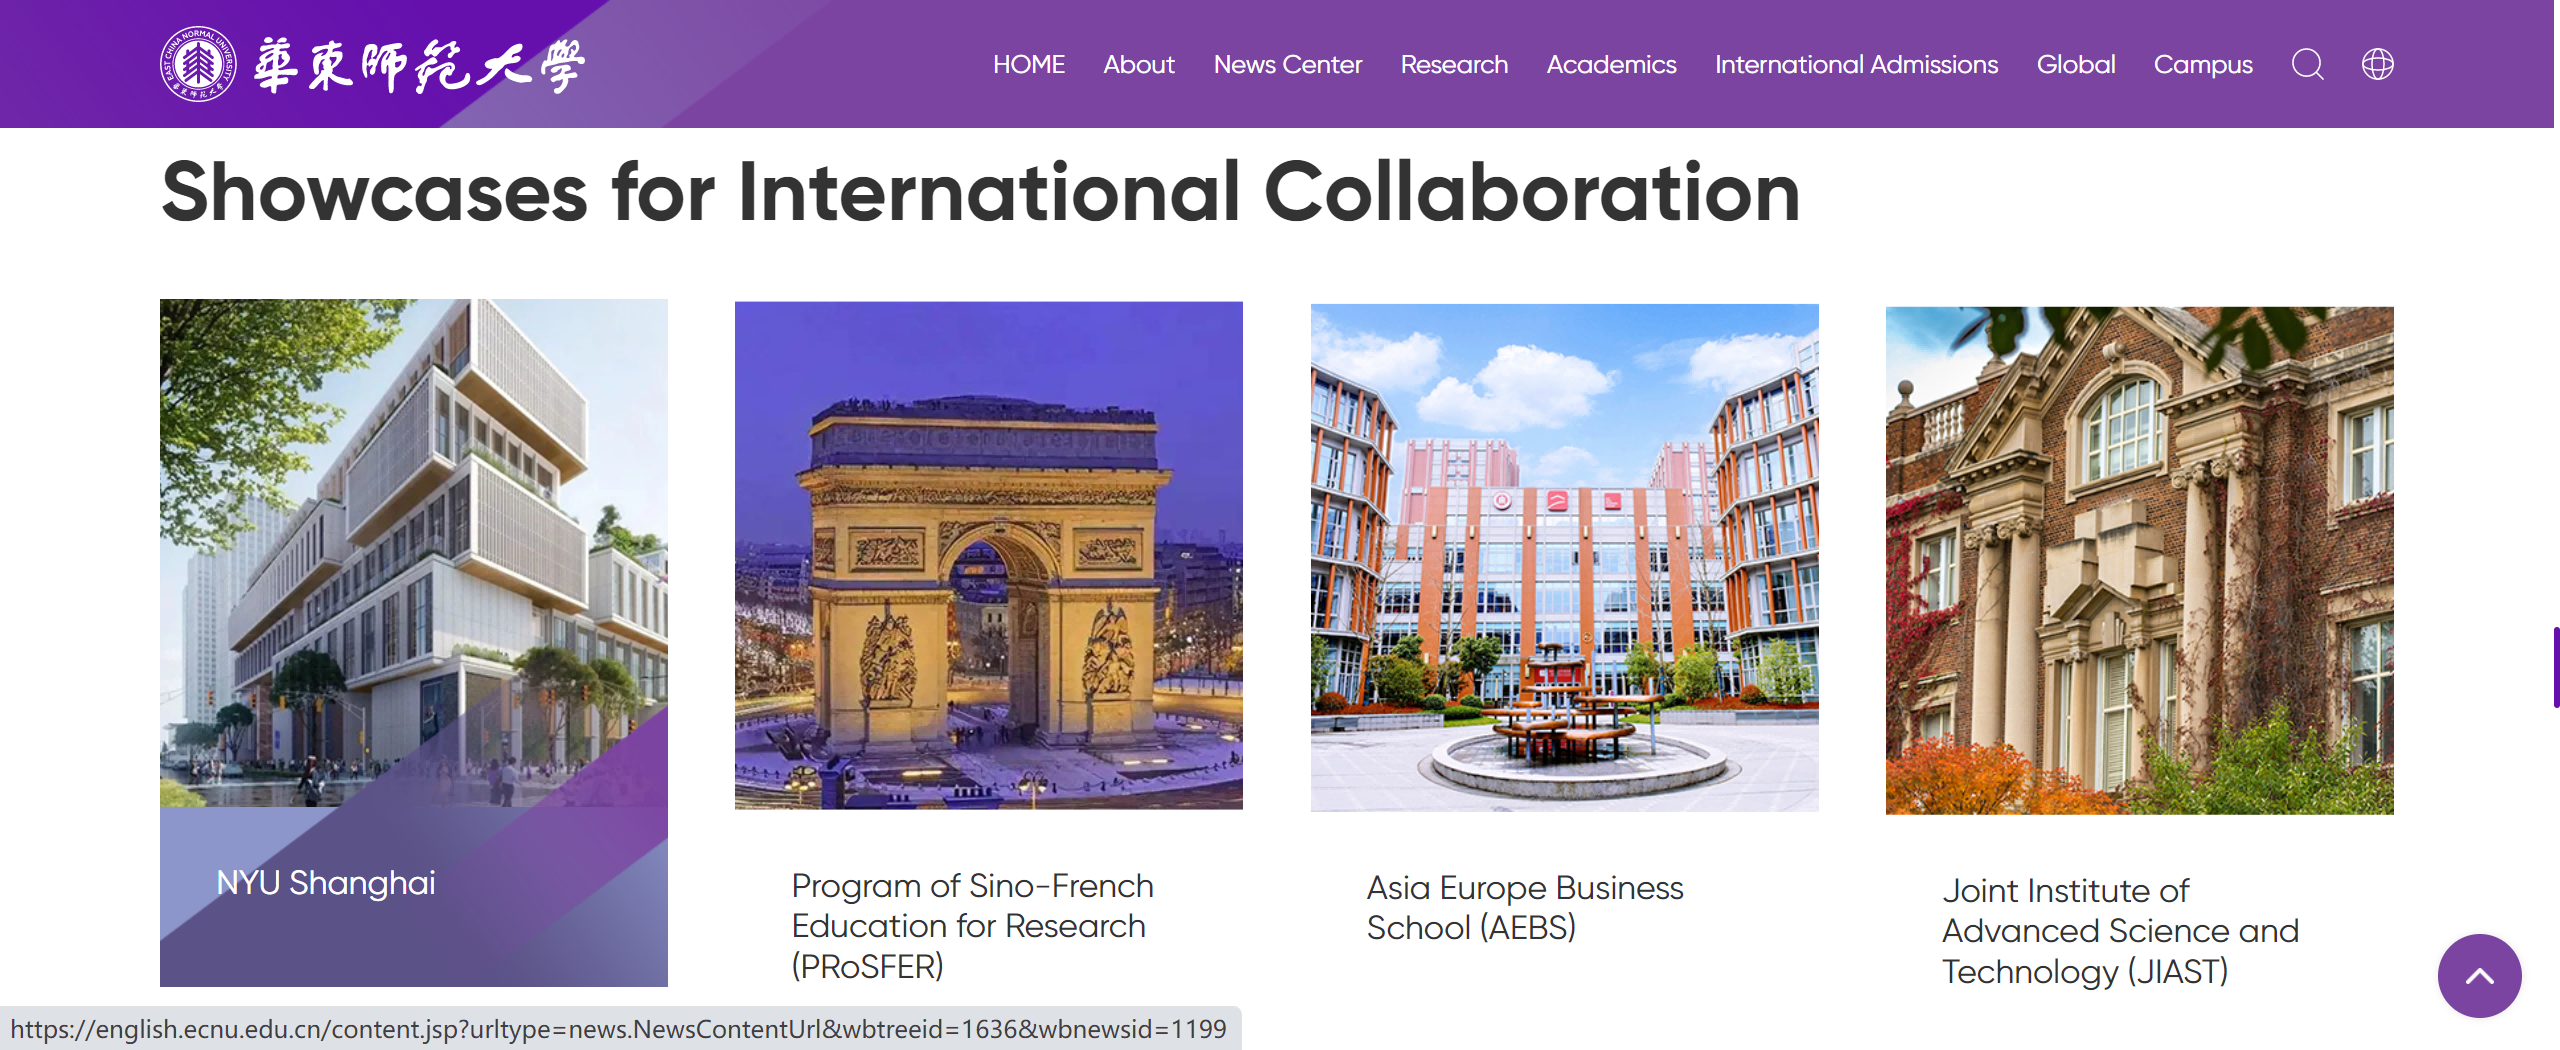
Task: Open the PRoSFER program title link
Action: [972, 926]
